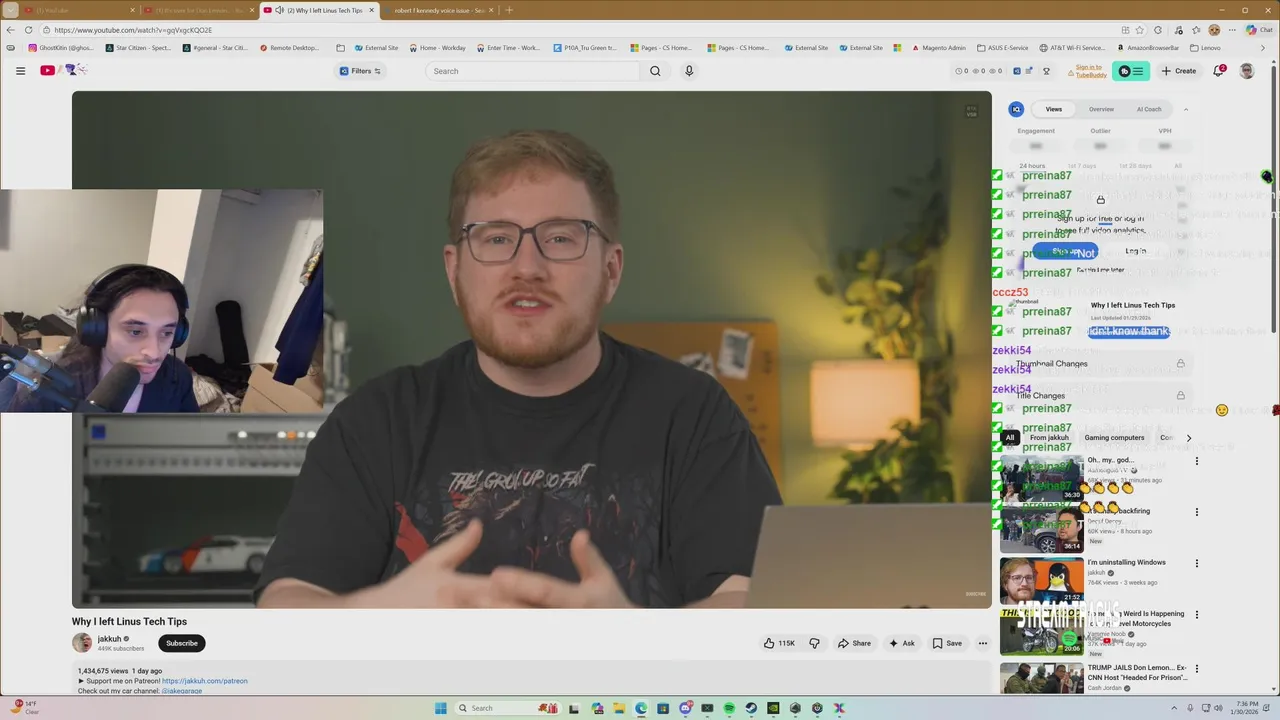This screenshot has height=720, width=1280.
Task: Select the 'Gaming computers' chip
Action: [x=1114, y=438]
